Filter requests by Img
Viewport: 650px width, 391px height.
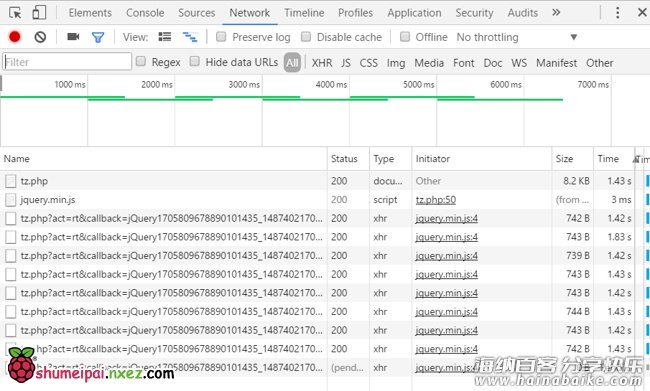click(396, 63)
